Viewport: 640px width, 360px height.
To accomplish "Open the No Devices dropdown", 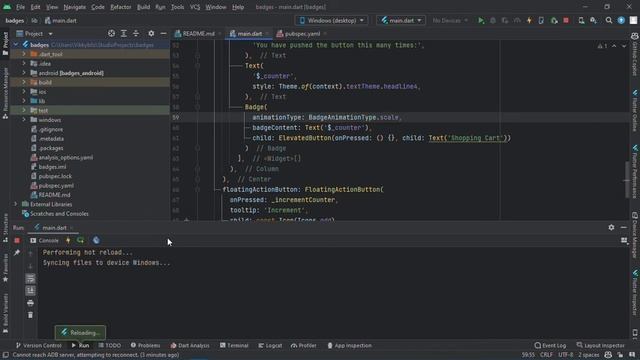I will pyautogui.click(x=450, y=20).
